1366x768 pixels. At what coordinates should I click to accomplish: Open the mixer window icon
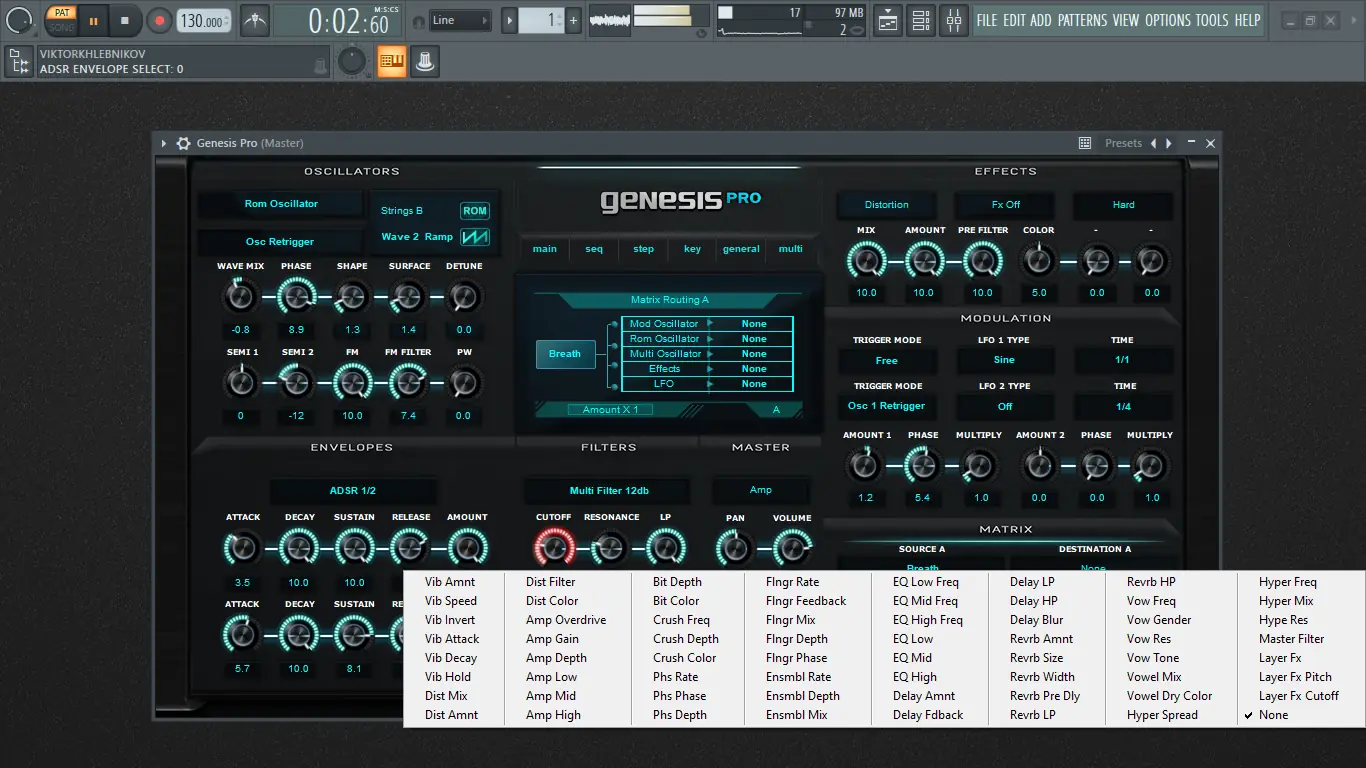(x=954, y=20)
